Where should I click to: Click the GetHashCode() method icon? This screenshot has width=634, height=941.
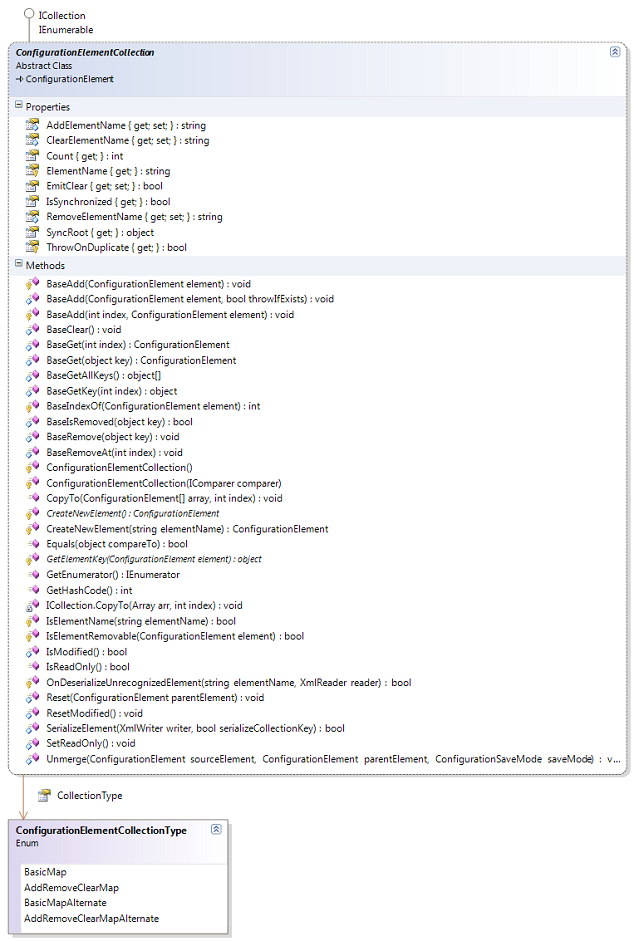tap(32, 590)
